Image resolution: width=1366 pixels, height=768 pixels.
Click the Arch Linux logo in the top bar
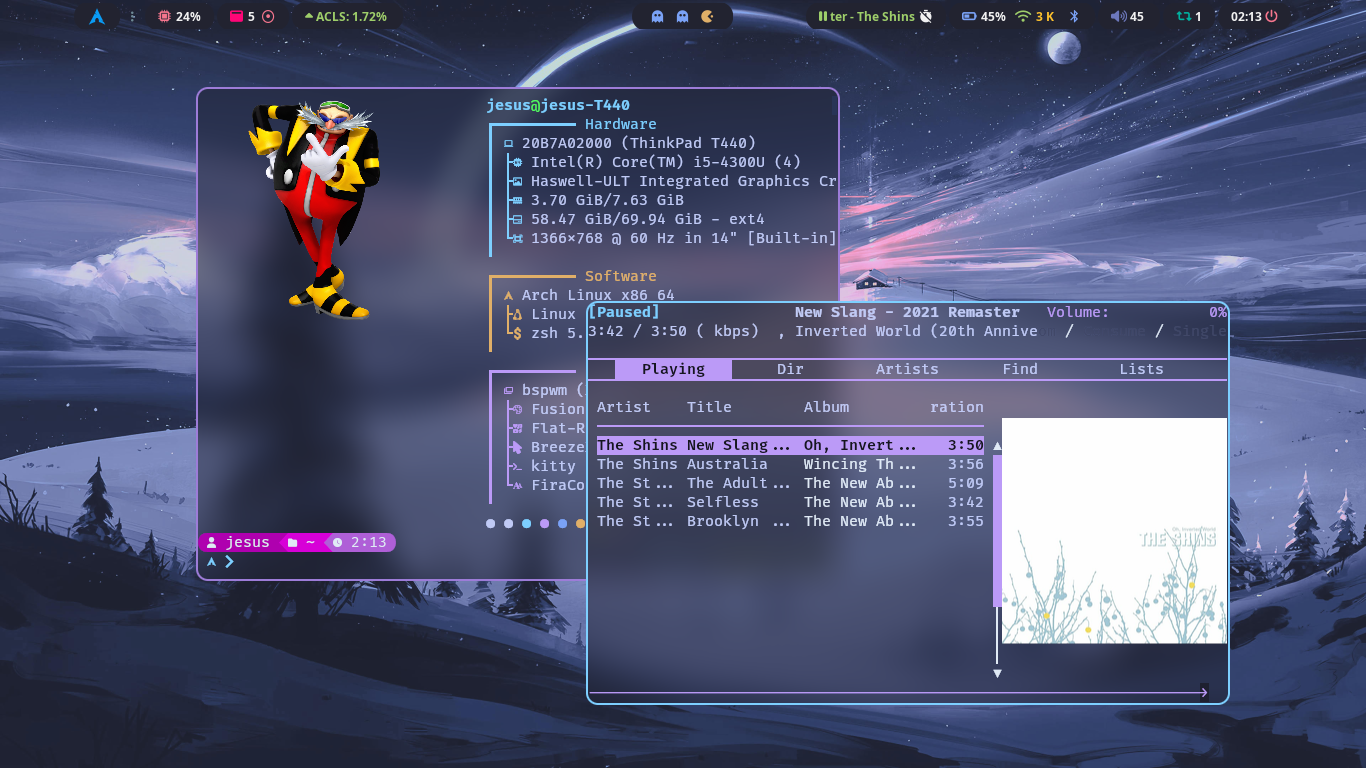tap(97, 15)
